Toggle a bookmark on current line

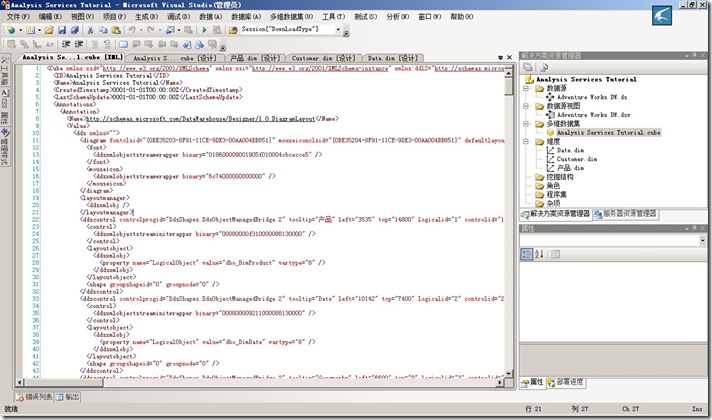point(123,44)
